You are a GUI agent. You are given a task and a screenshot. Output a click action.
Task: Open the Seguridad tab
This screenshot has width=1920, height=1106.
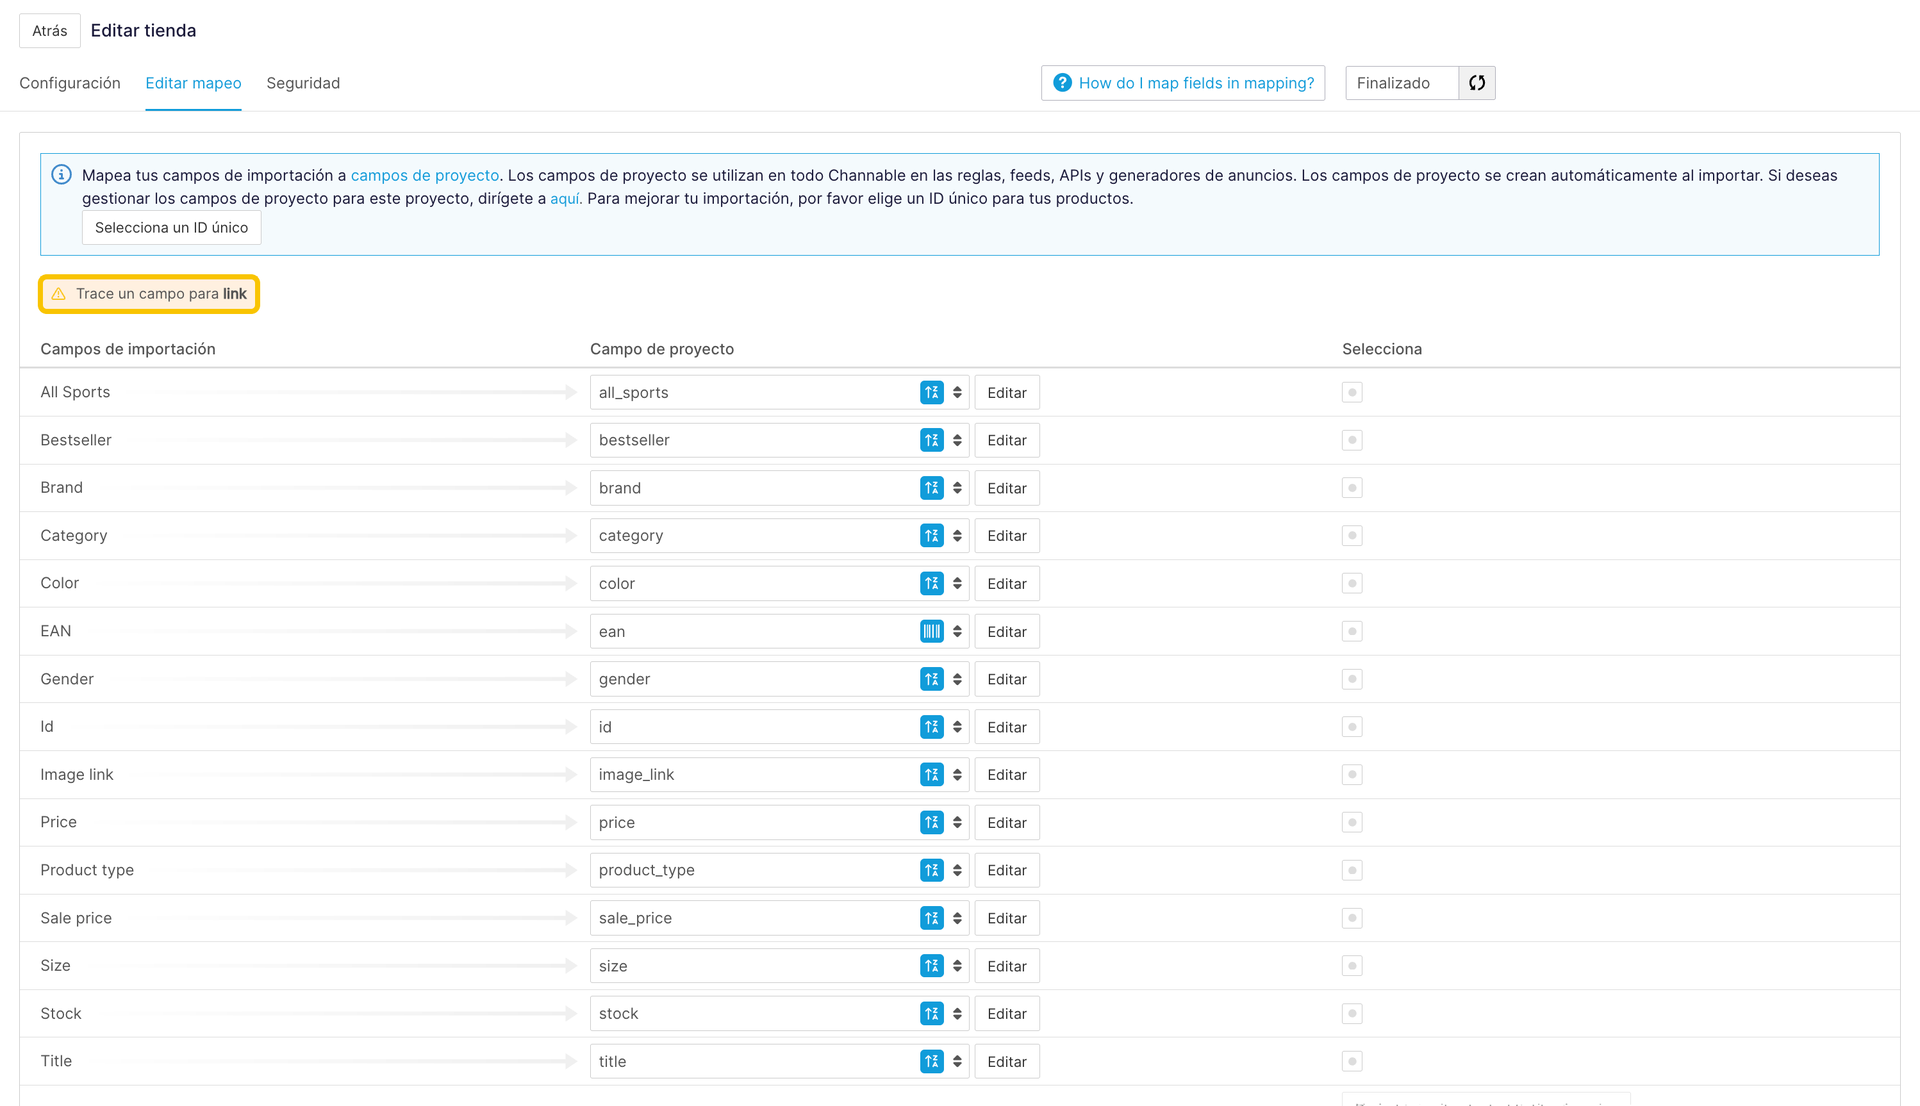click(x=303, y=83)
